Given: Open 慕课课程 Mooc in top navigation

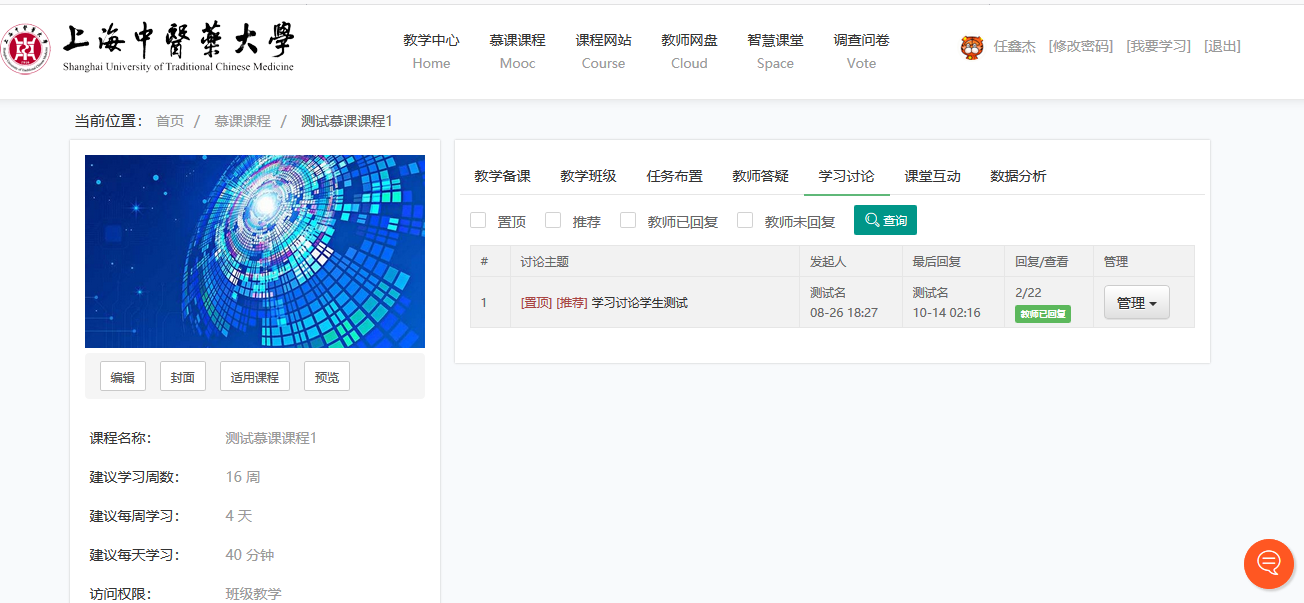Looking at the screenshot, I should click(517, 51).
